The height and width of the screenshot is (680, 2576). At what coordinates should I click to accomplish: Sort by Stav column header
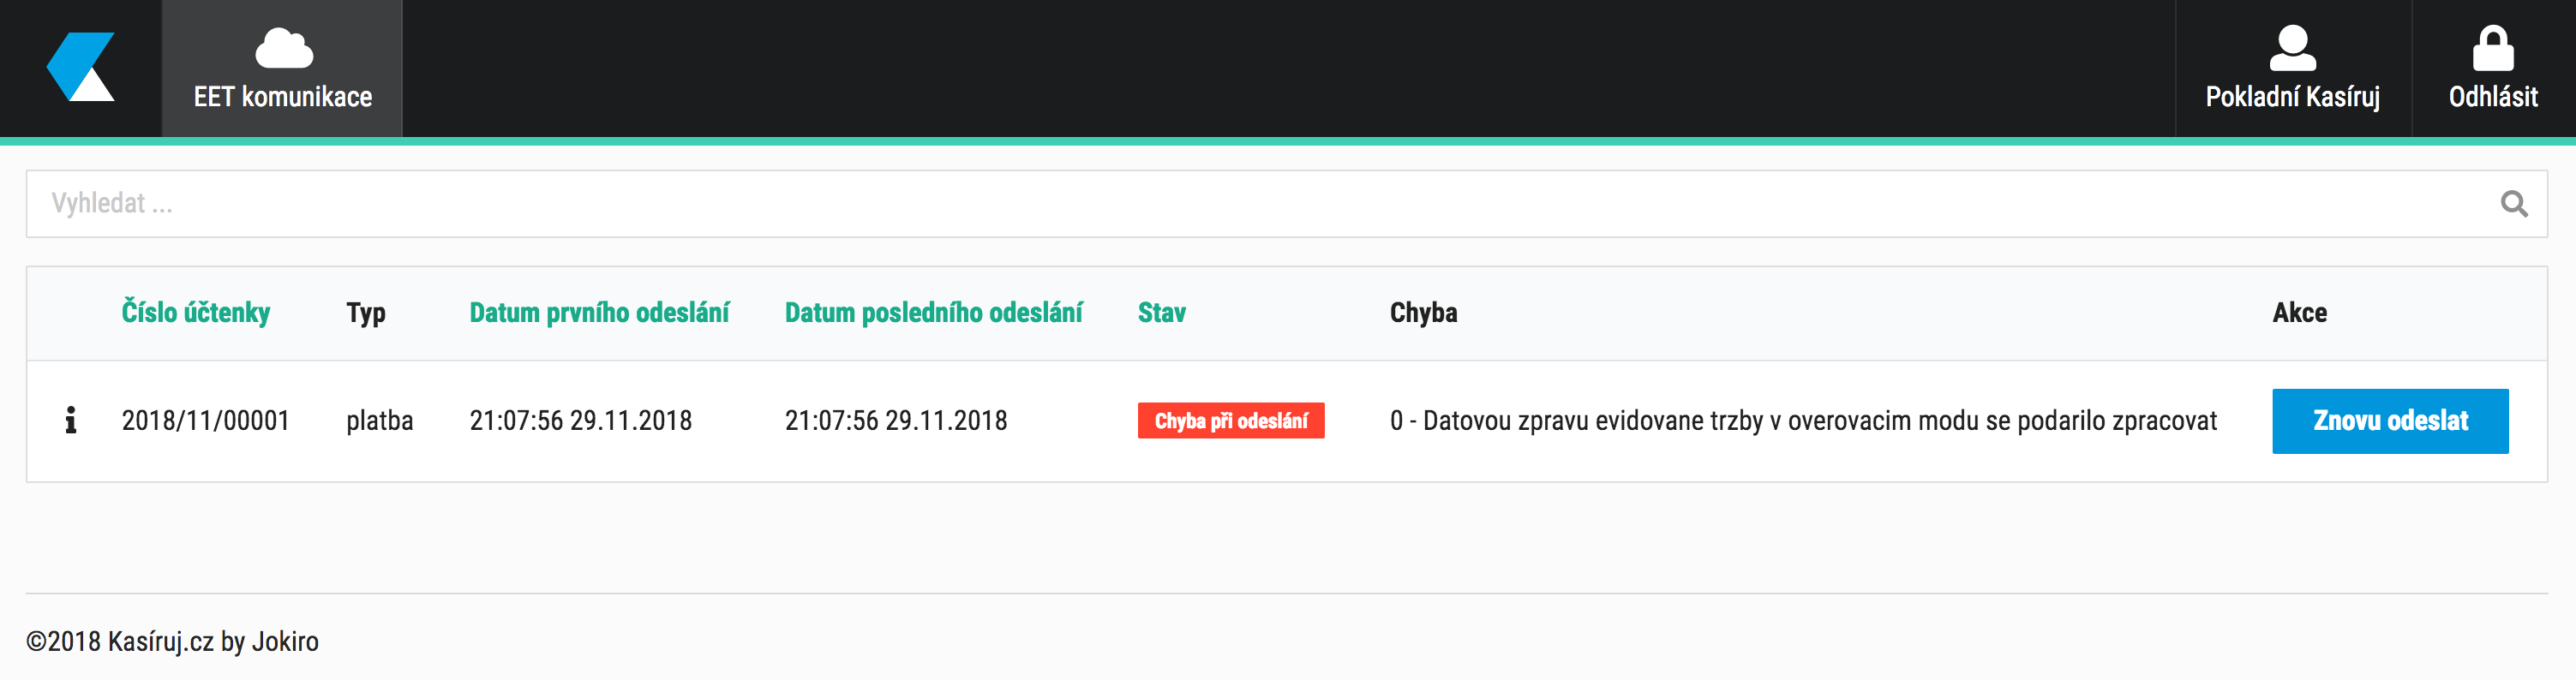[x=1161, y=313]
